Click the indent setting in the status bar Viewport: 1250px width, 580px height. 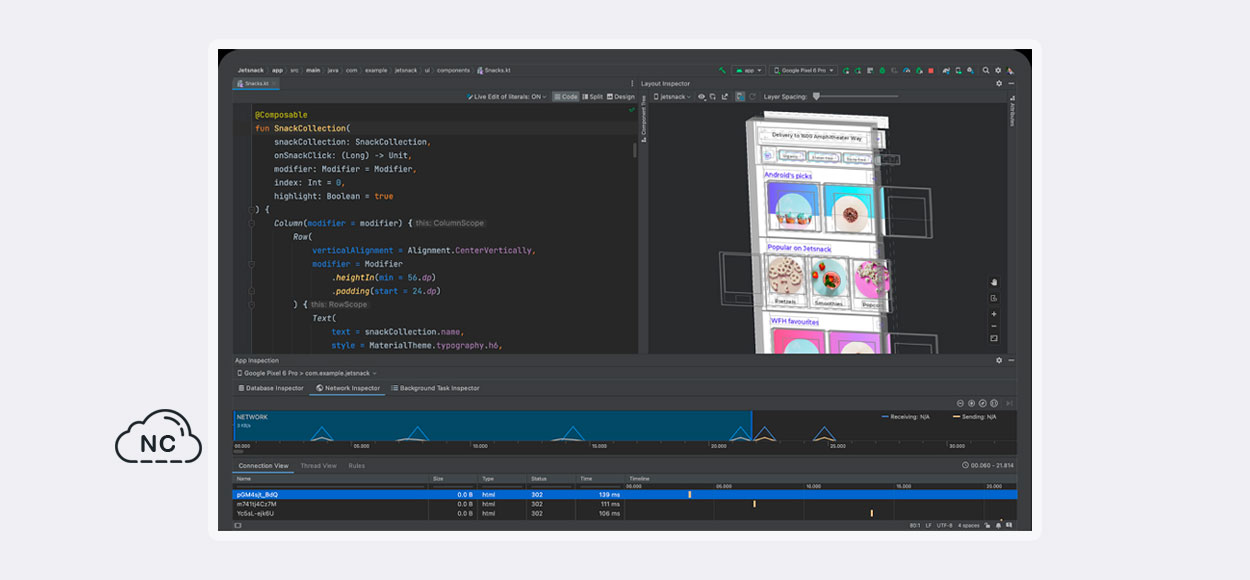point(969,525)
